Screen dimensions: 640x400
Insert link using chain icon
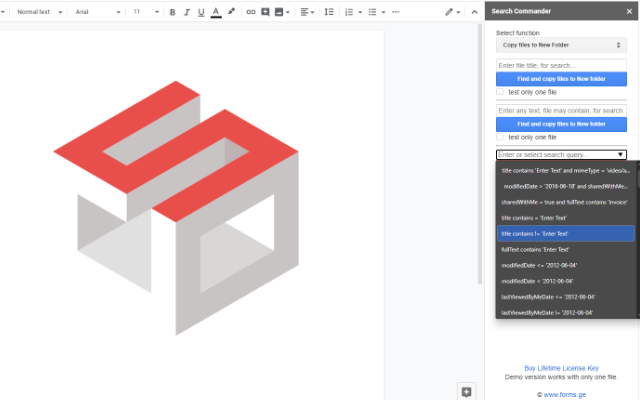(x=251, y=12)
